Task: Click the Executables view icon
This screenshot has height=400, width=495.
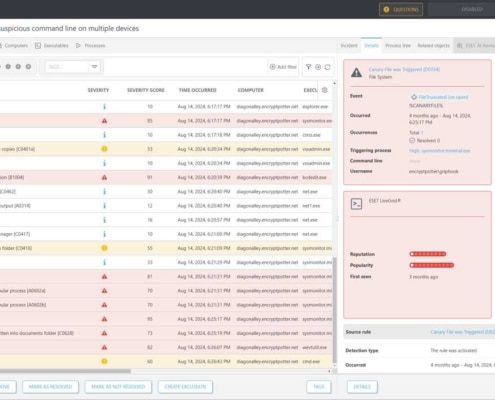Action: (38, 46)
